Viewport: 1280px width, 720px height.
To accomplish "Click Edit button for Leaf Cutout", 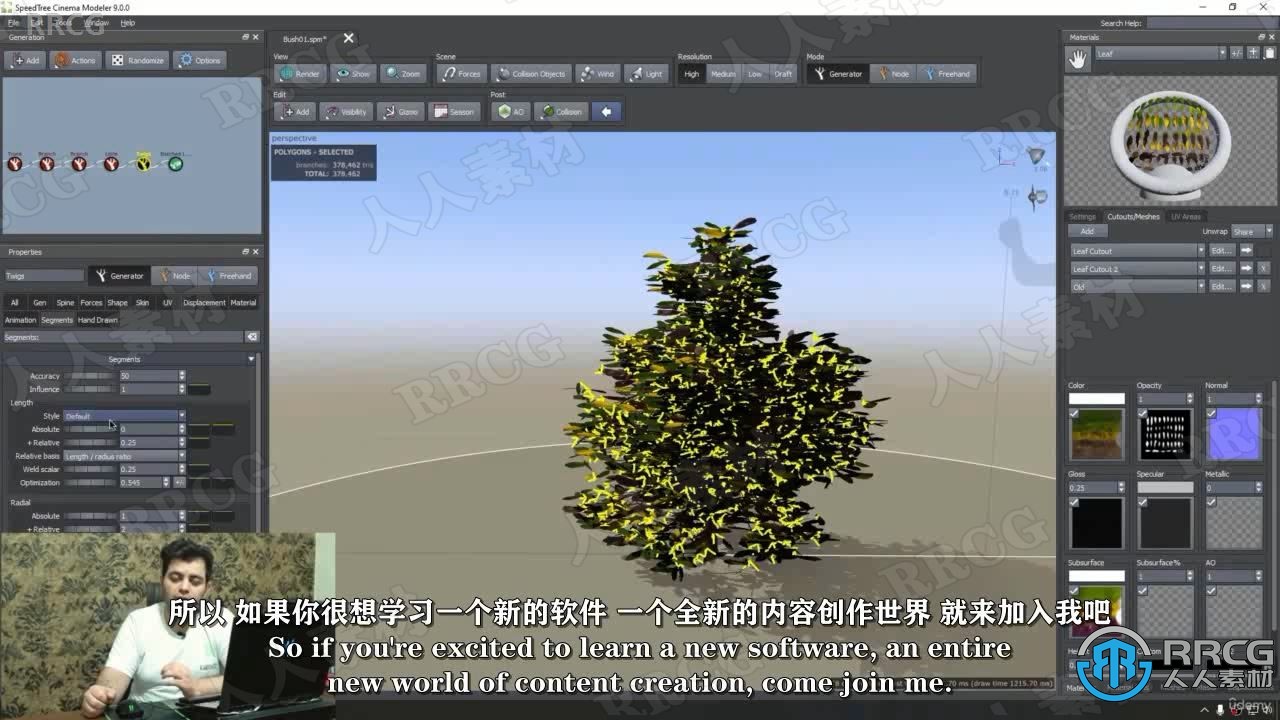I will 1221,251.
